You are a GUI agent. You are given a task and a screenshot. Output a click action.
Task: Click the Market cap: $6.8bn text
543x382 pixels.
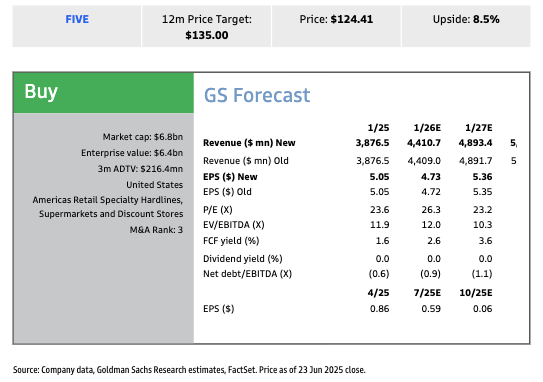pyautogui.click(x=143, y=137)
